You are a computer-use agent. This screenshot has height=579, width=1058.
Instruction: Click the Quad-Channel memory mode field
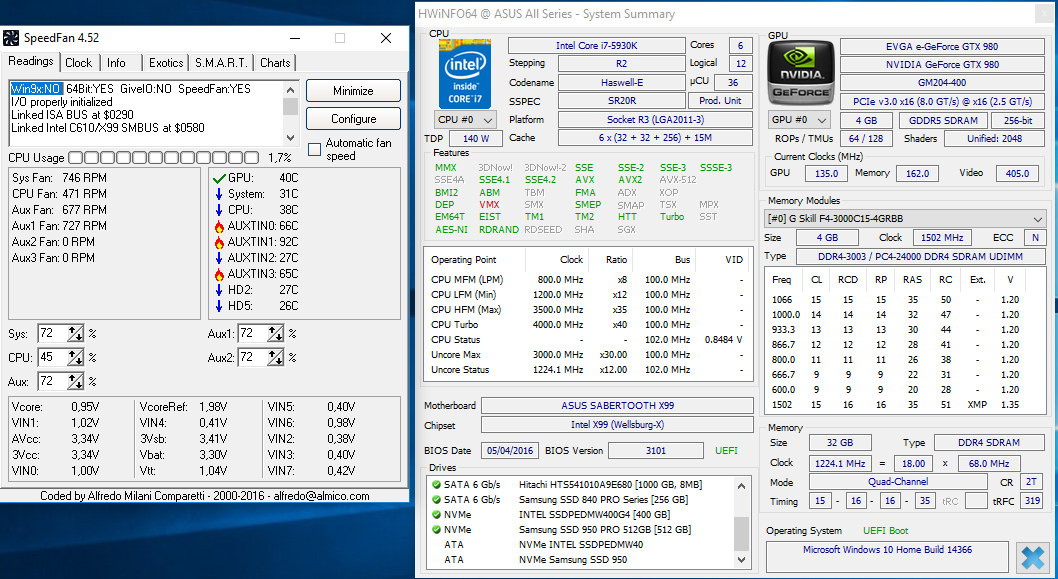point(897,482)
